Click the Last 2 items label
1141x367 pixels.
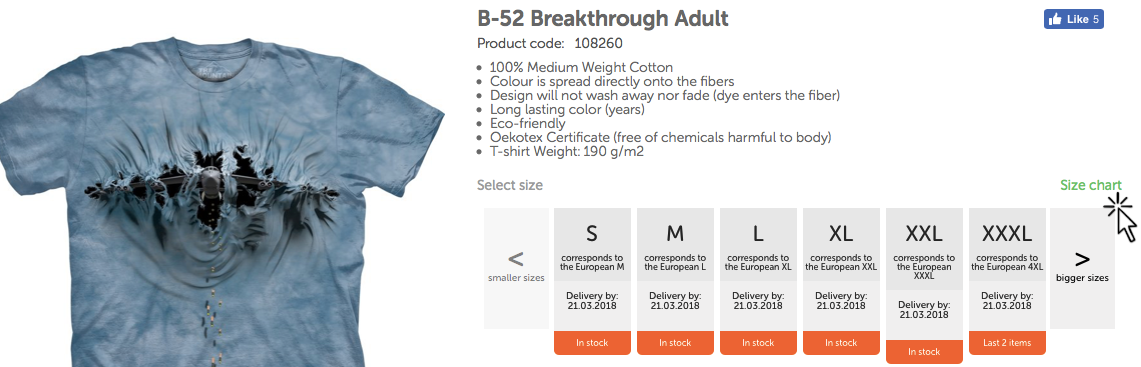click(1007, 342)
